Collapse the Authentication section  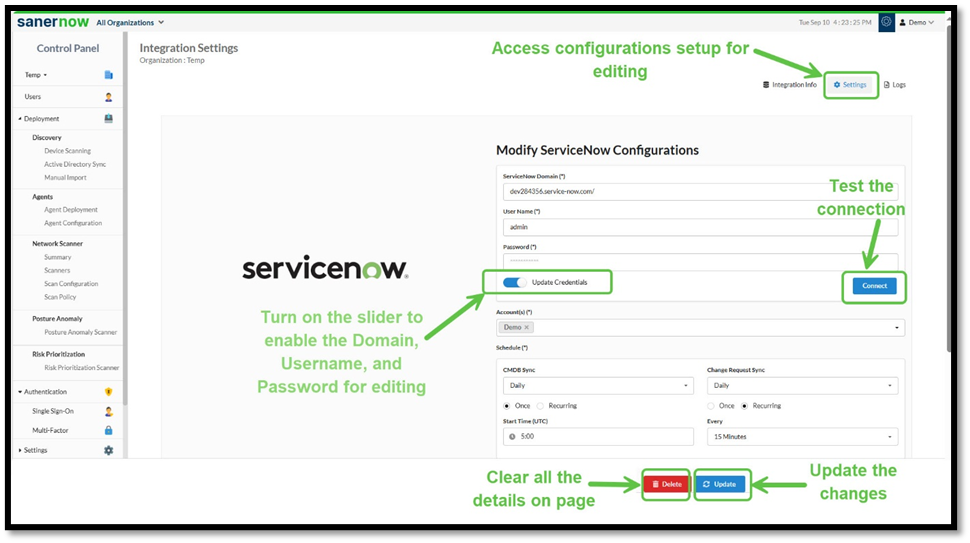(x=20, y=392)
